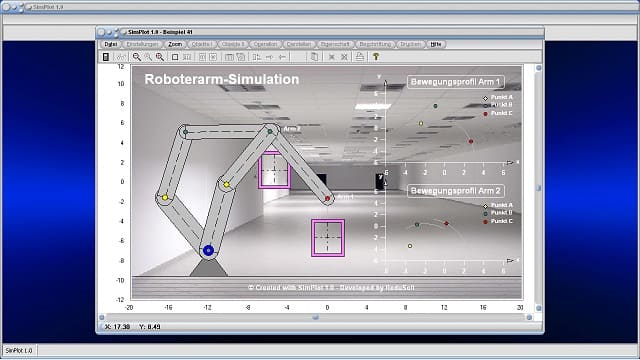Viewport: 640px width, 360px height.
Task: Open the Darstellen menu
Action: click(299, 44)
